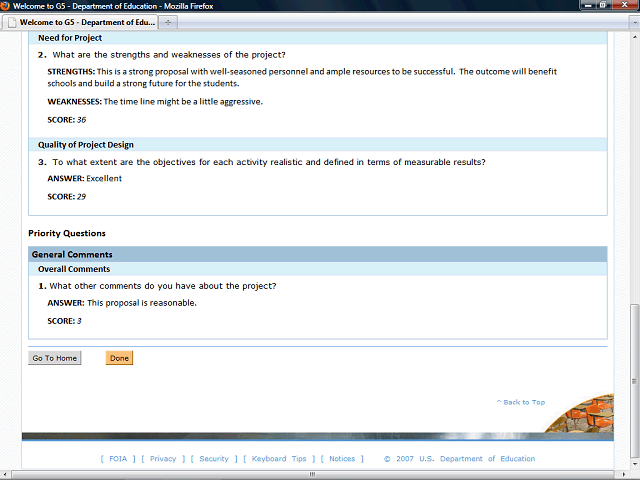Click the horizontal scrollbar right arrow

pyautogui.click(x=624, y=475)
